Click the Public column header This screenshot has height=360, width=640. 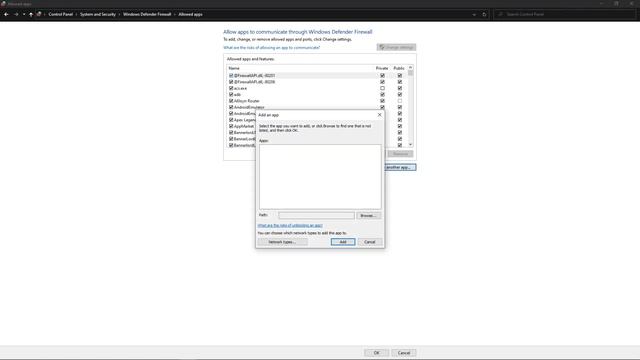[x=399, y=68]
